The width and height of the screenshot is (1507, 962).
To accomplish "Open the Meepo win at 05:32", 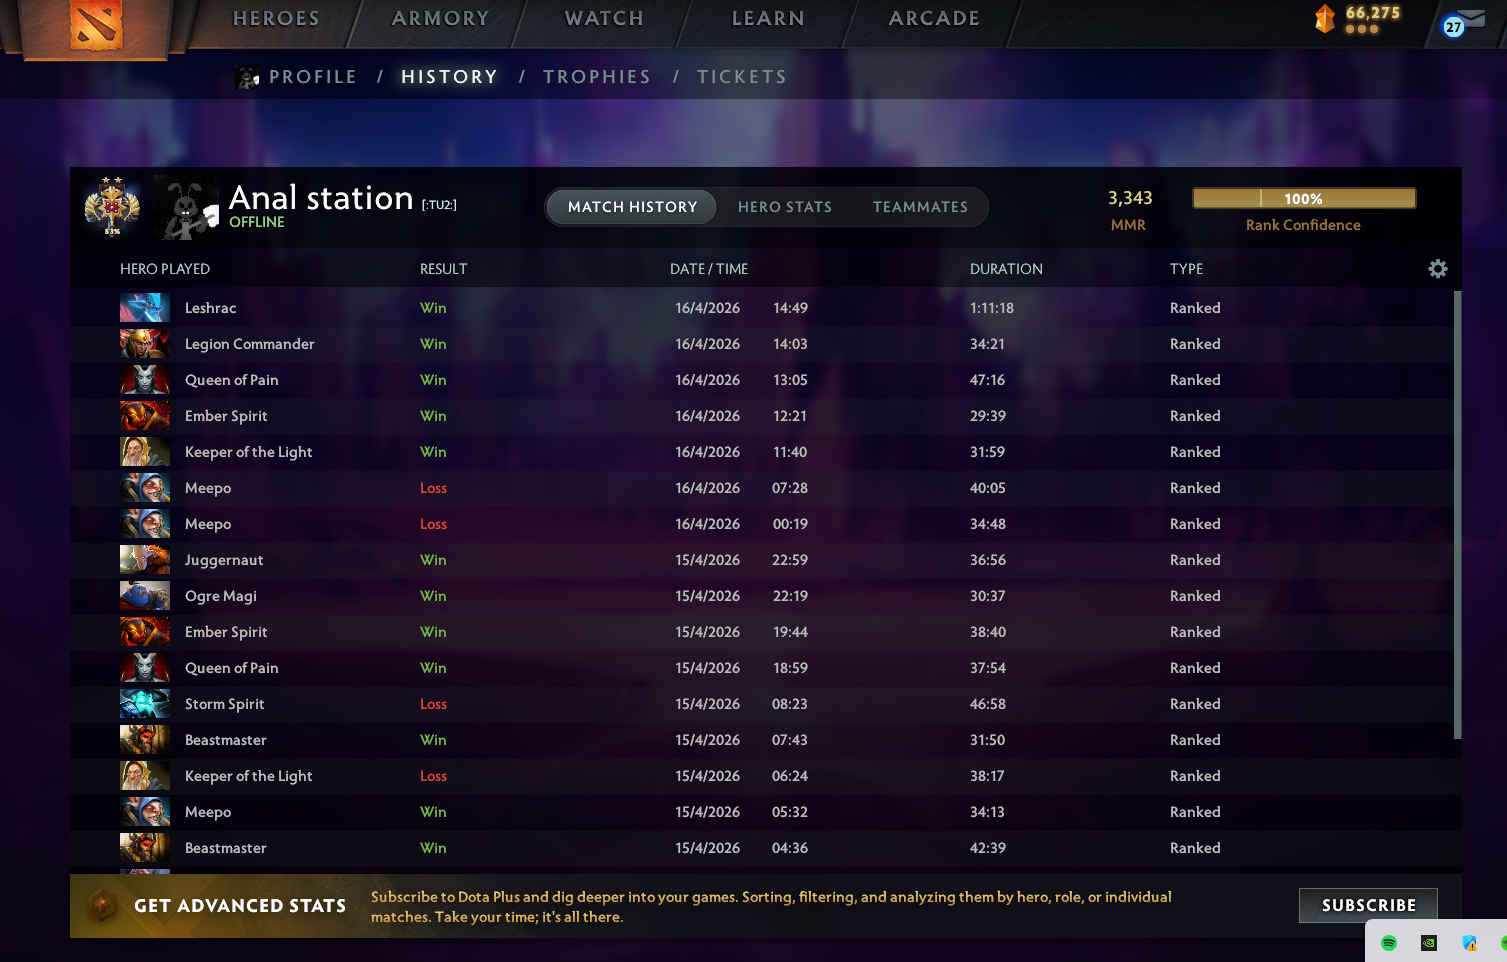I will coord(761,812).
